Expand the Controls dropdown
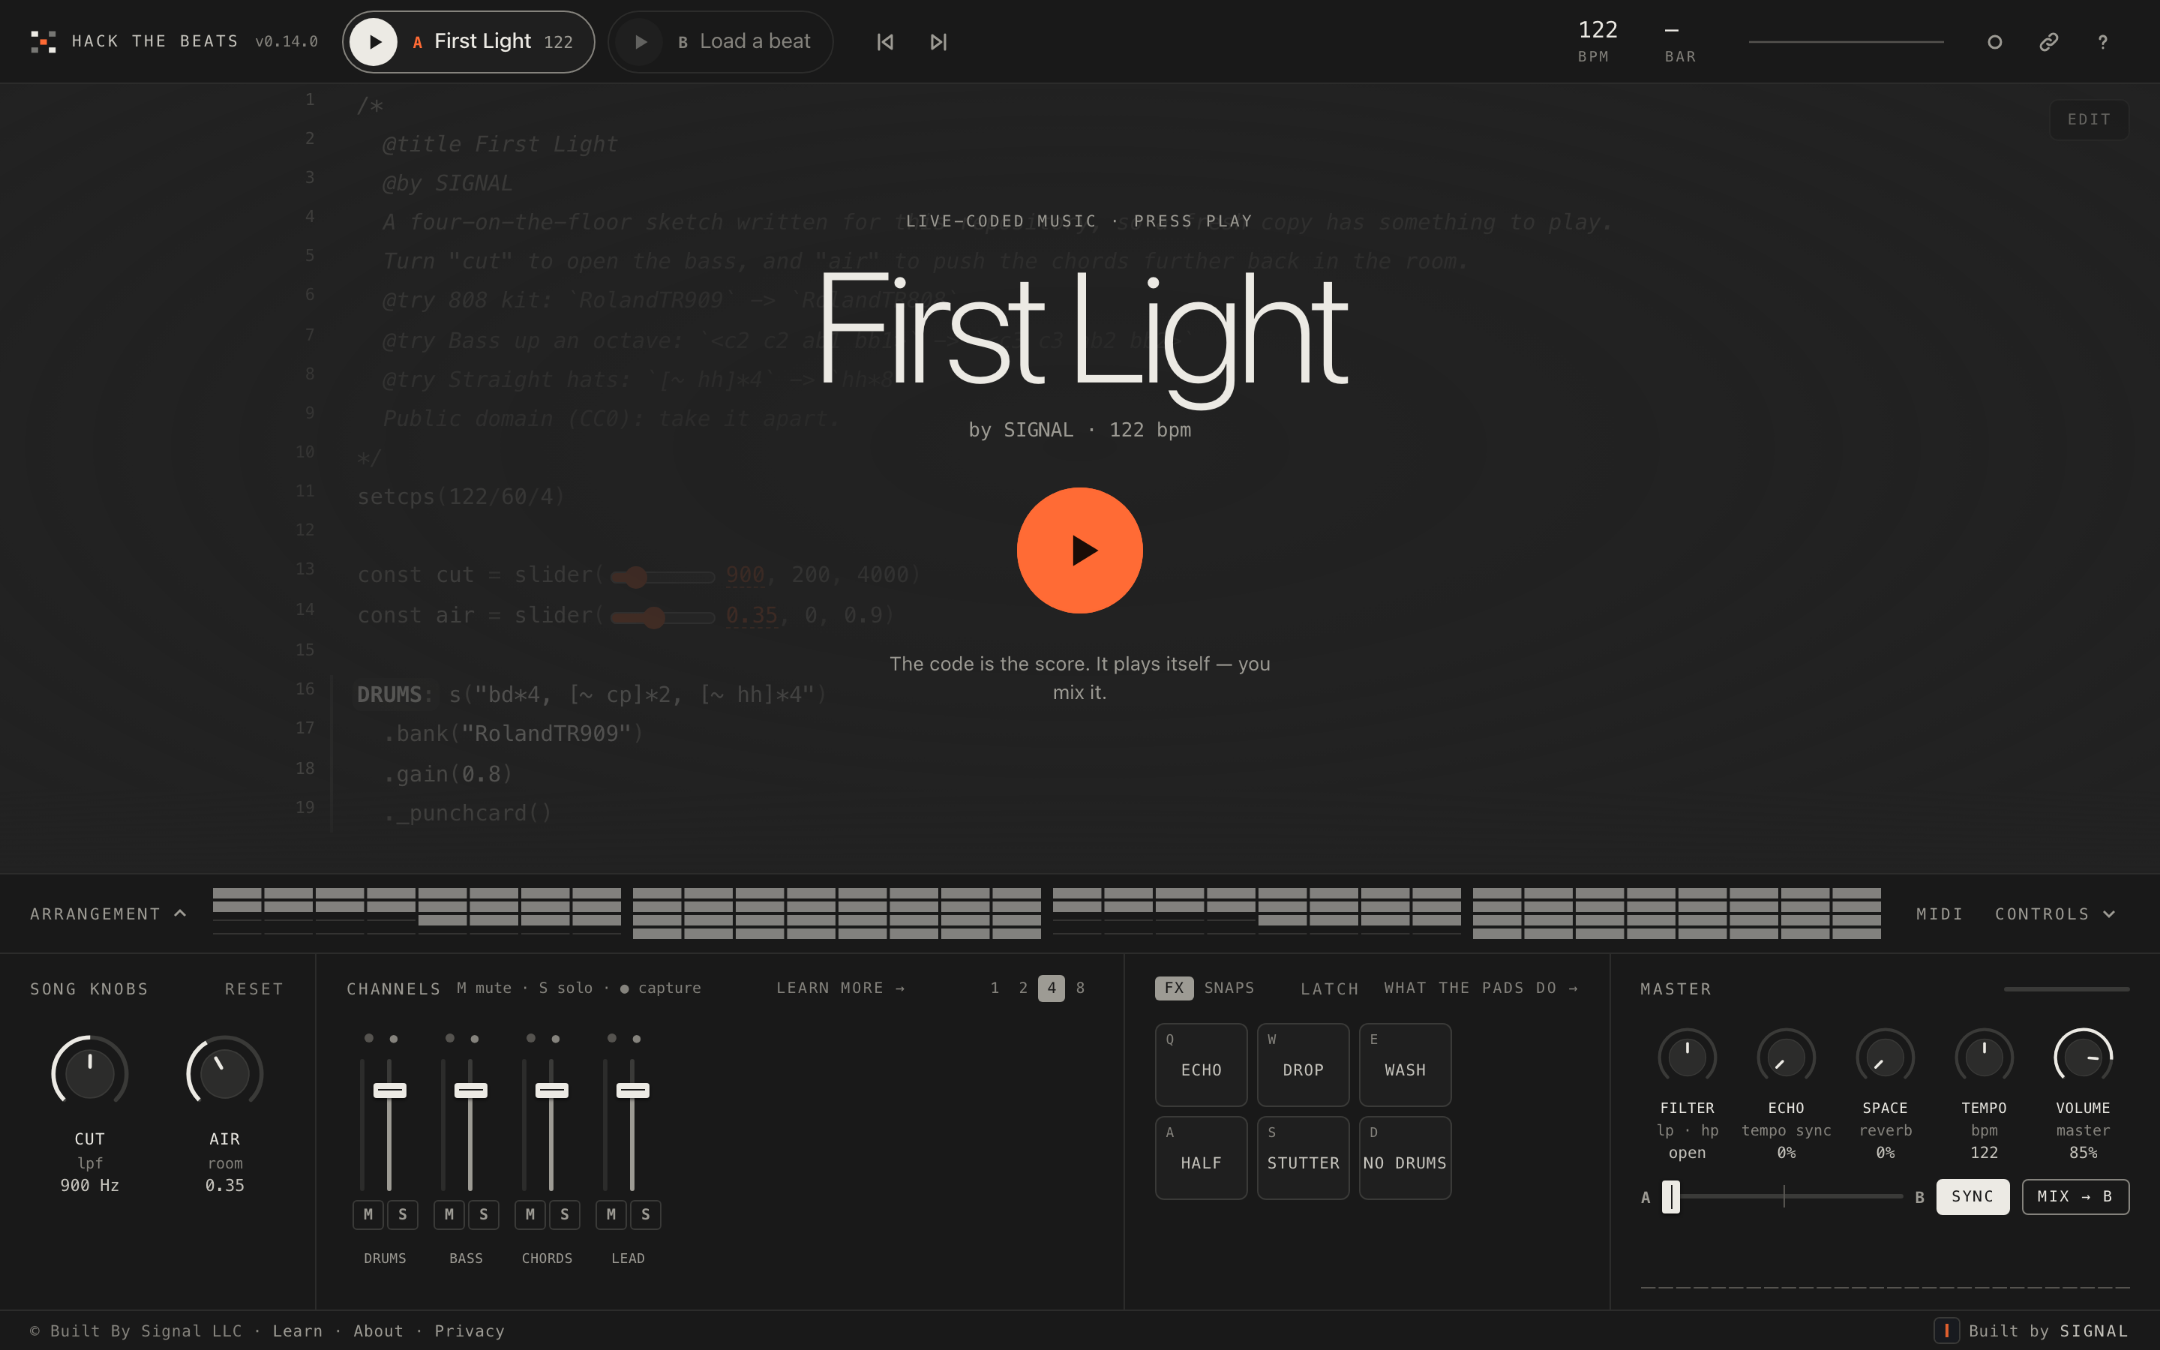Image resolution: width=2160 pixels, height=1350 pixels. coord(2054,914)
